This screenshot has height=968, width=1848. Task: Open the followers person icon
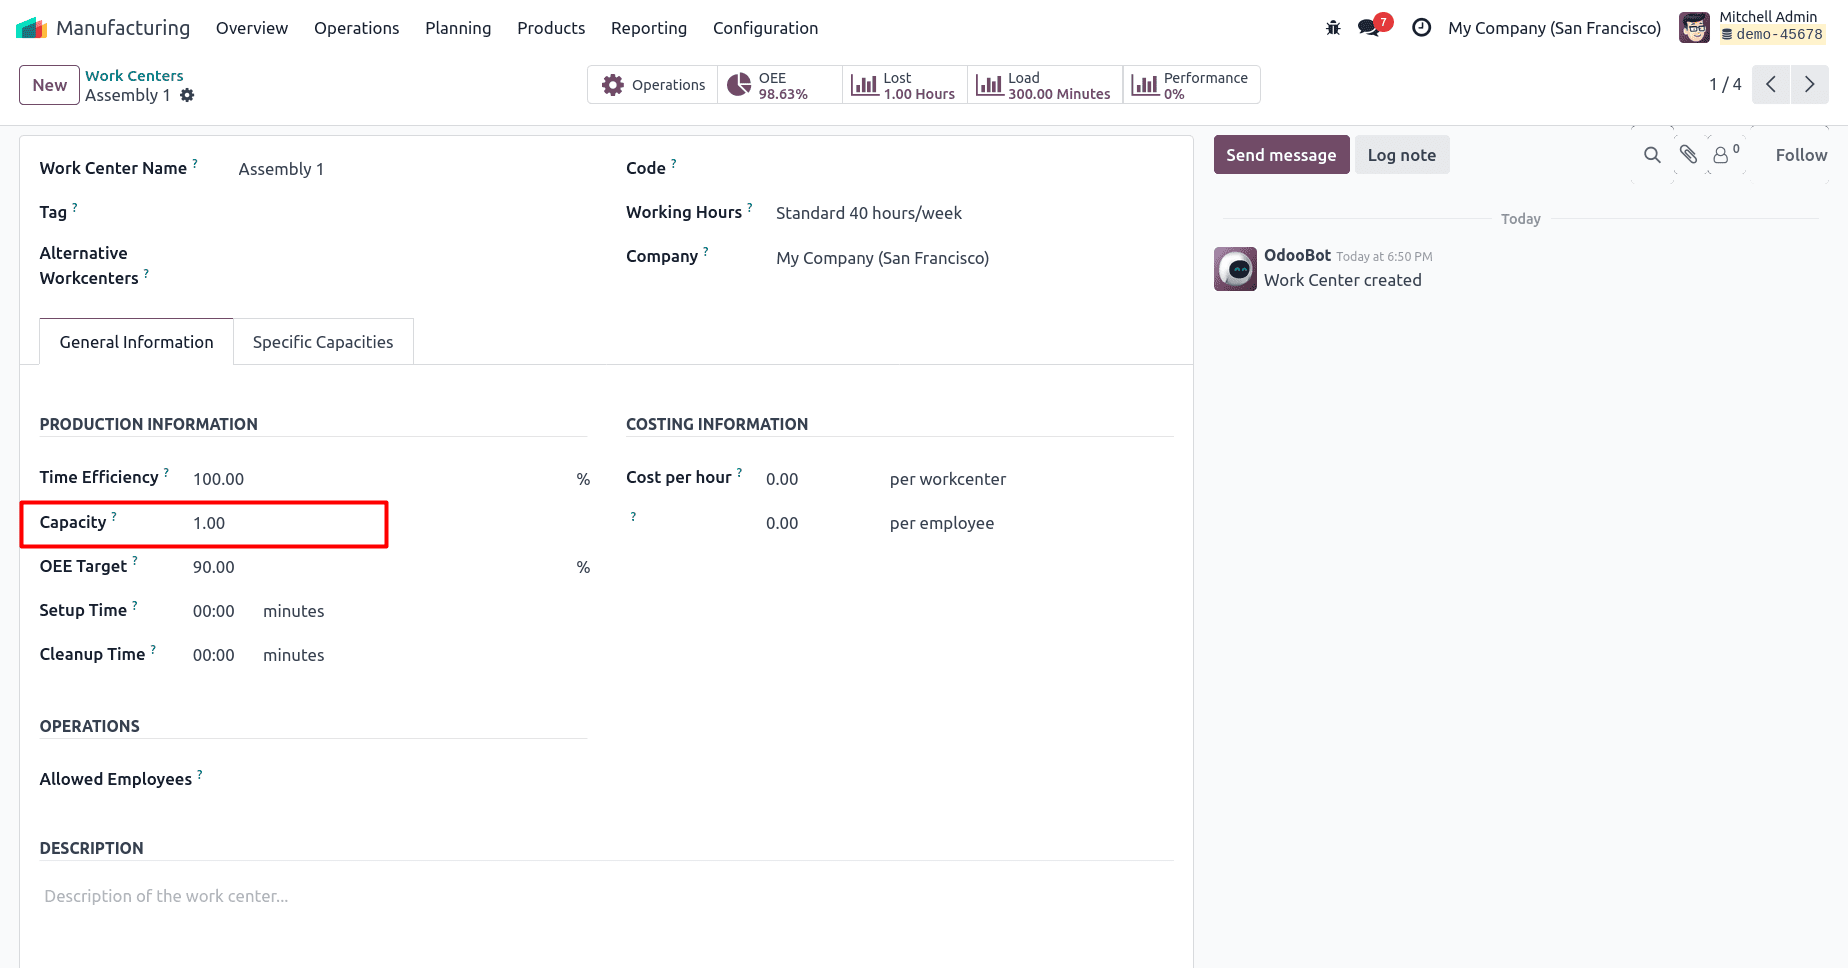pos(1722,155)
